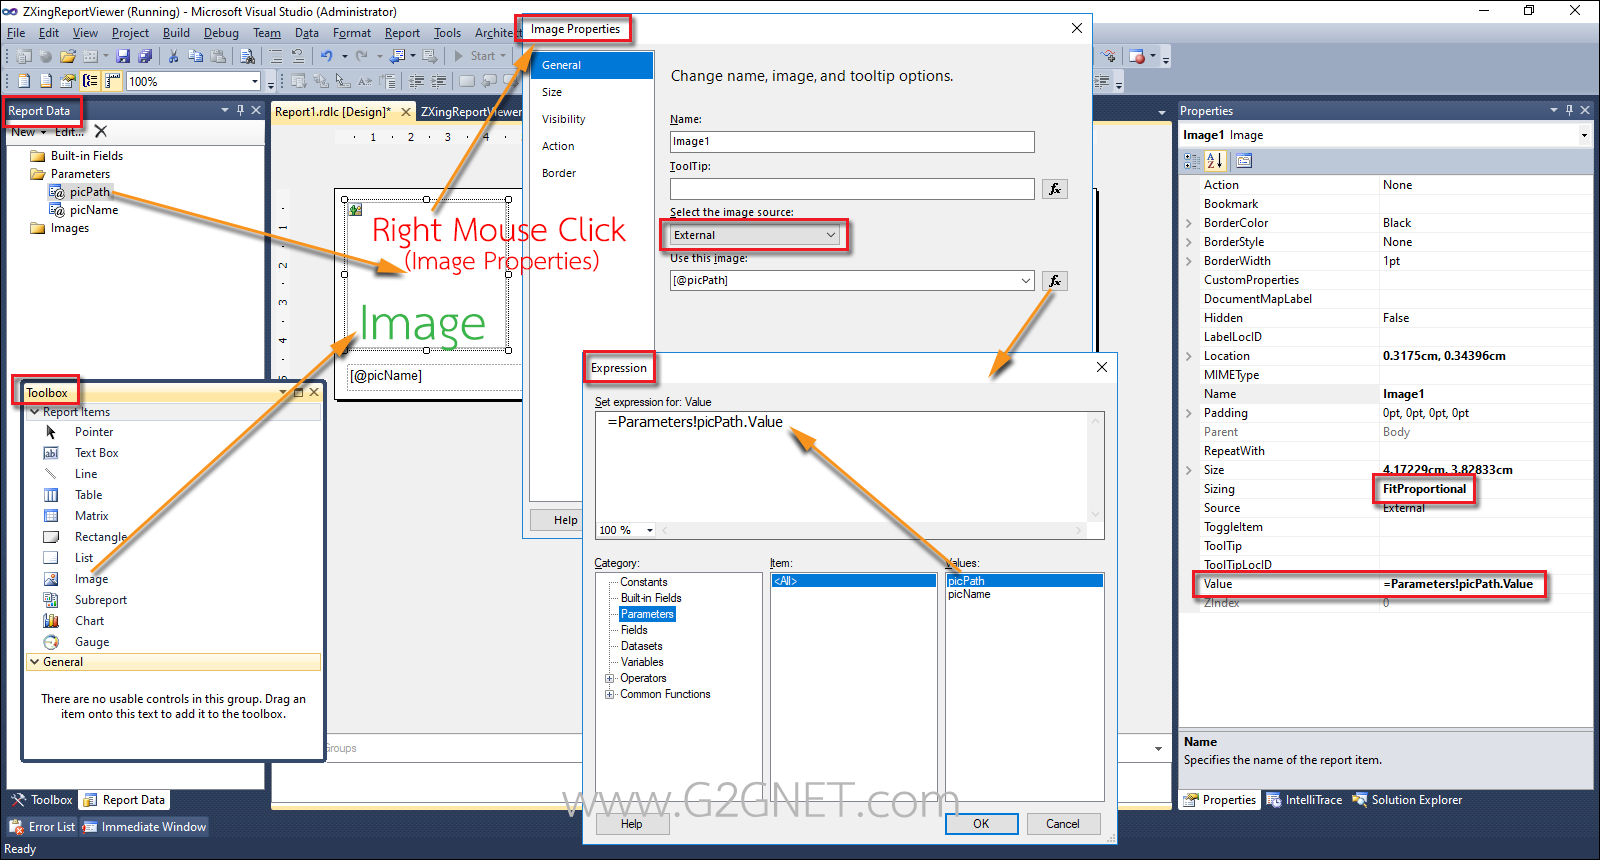Open the Project menu

pyautogui.click(x=130, y=33)
